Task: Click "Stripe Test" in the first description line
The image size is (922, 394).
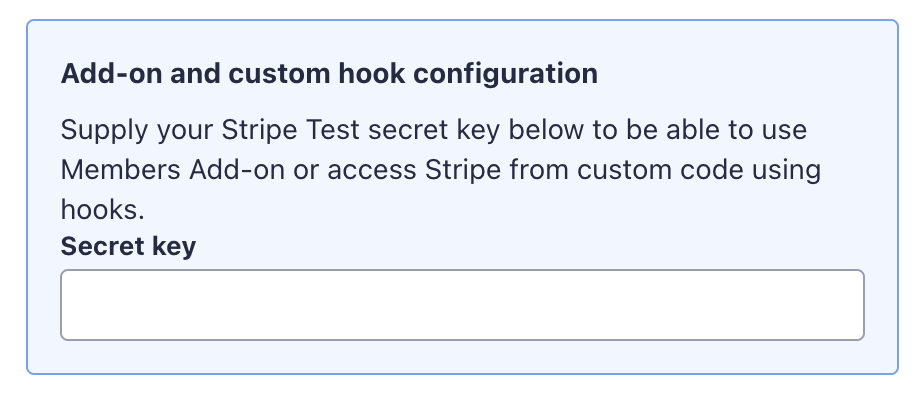Action: coord(290,130)
